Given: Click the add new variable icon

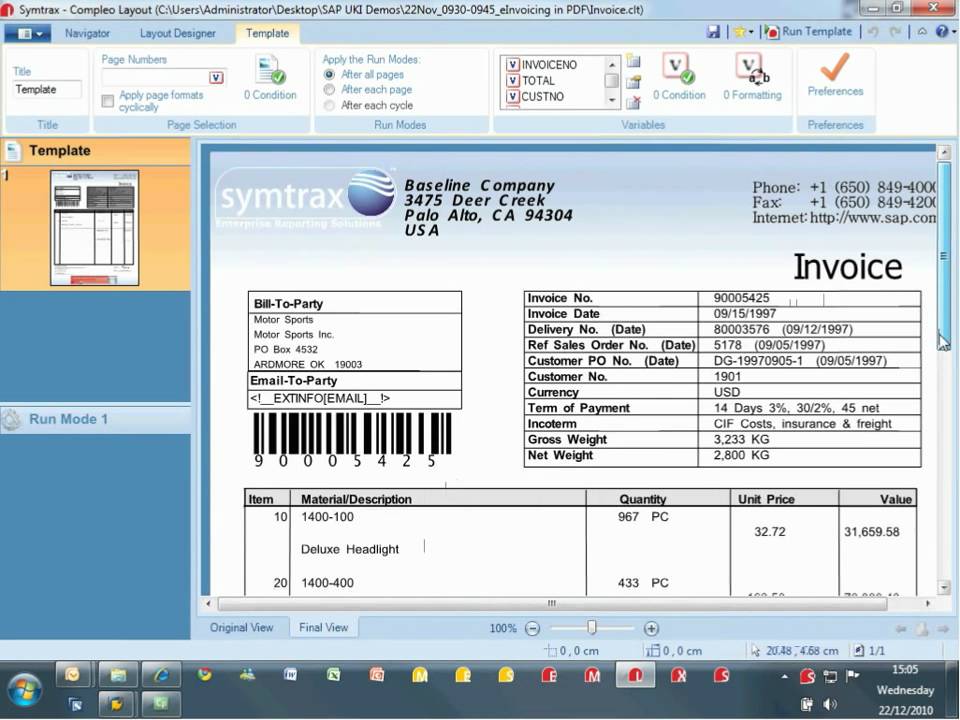Looking at the screenshot, I should [634, 61].
